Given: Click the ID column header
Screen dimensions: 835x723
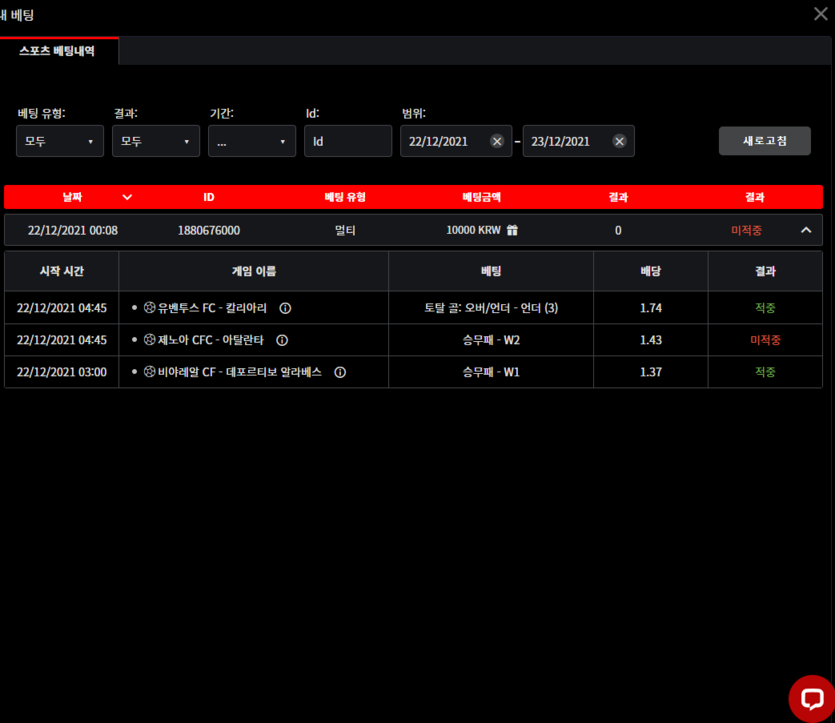Looking at the screenshot, I should click(x=209, y=197).
